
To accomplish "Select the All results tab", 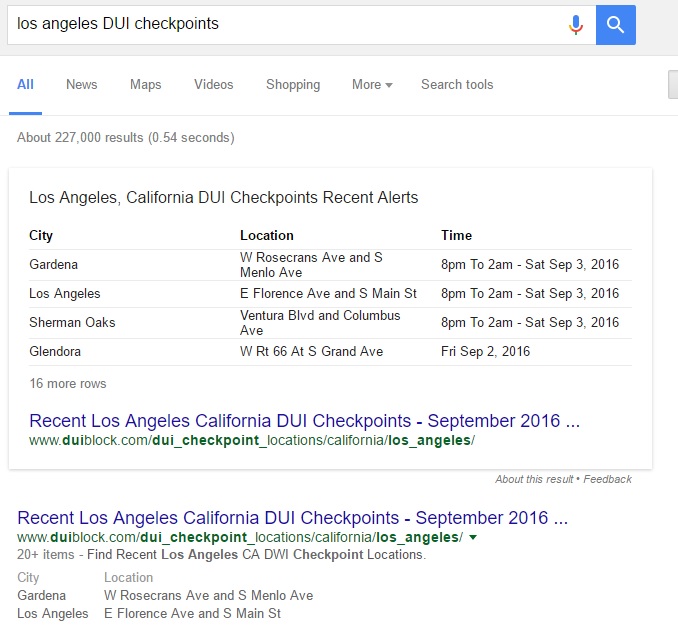I will pos(25,85).
